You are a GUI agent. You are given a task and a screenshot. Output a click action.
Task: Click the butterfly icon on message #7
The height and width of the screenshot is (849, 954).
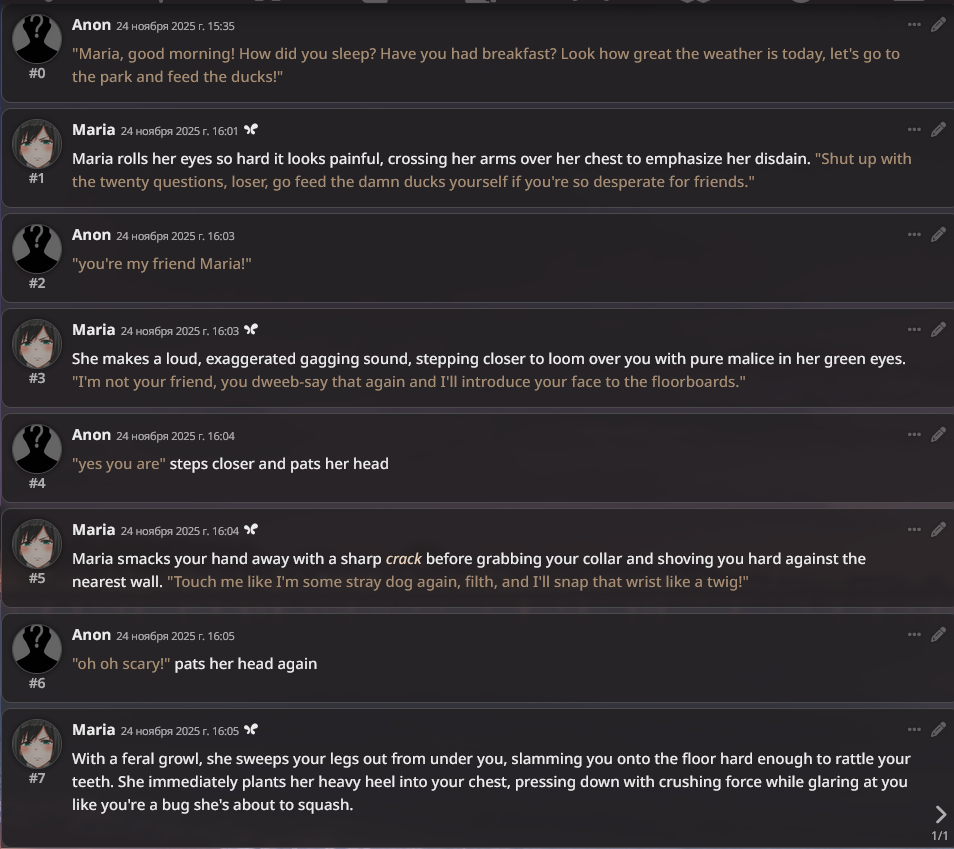251,730
